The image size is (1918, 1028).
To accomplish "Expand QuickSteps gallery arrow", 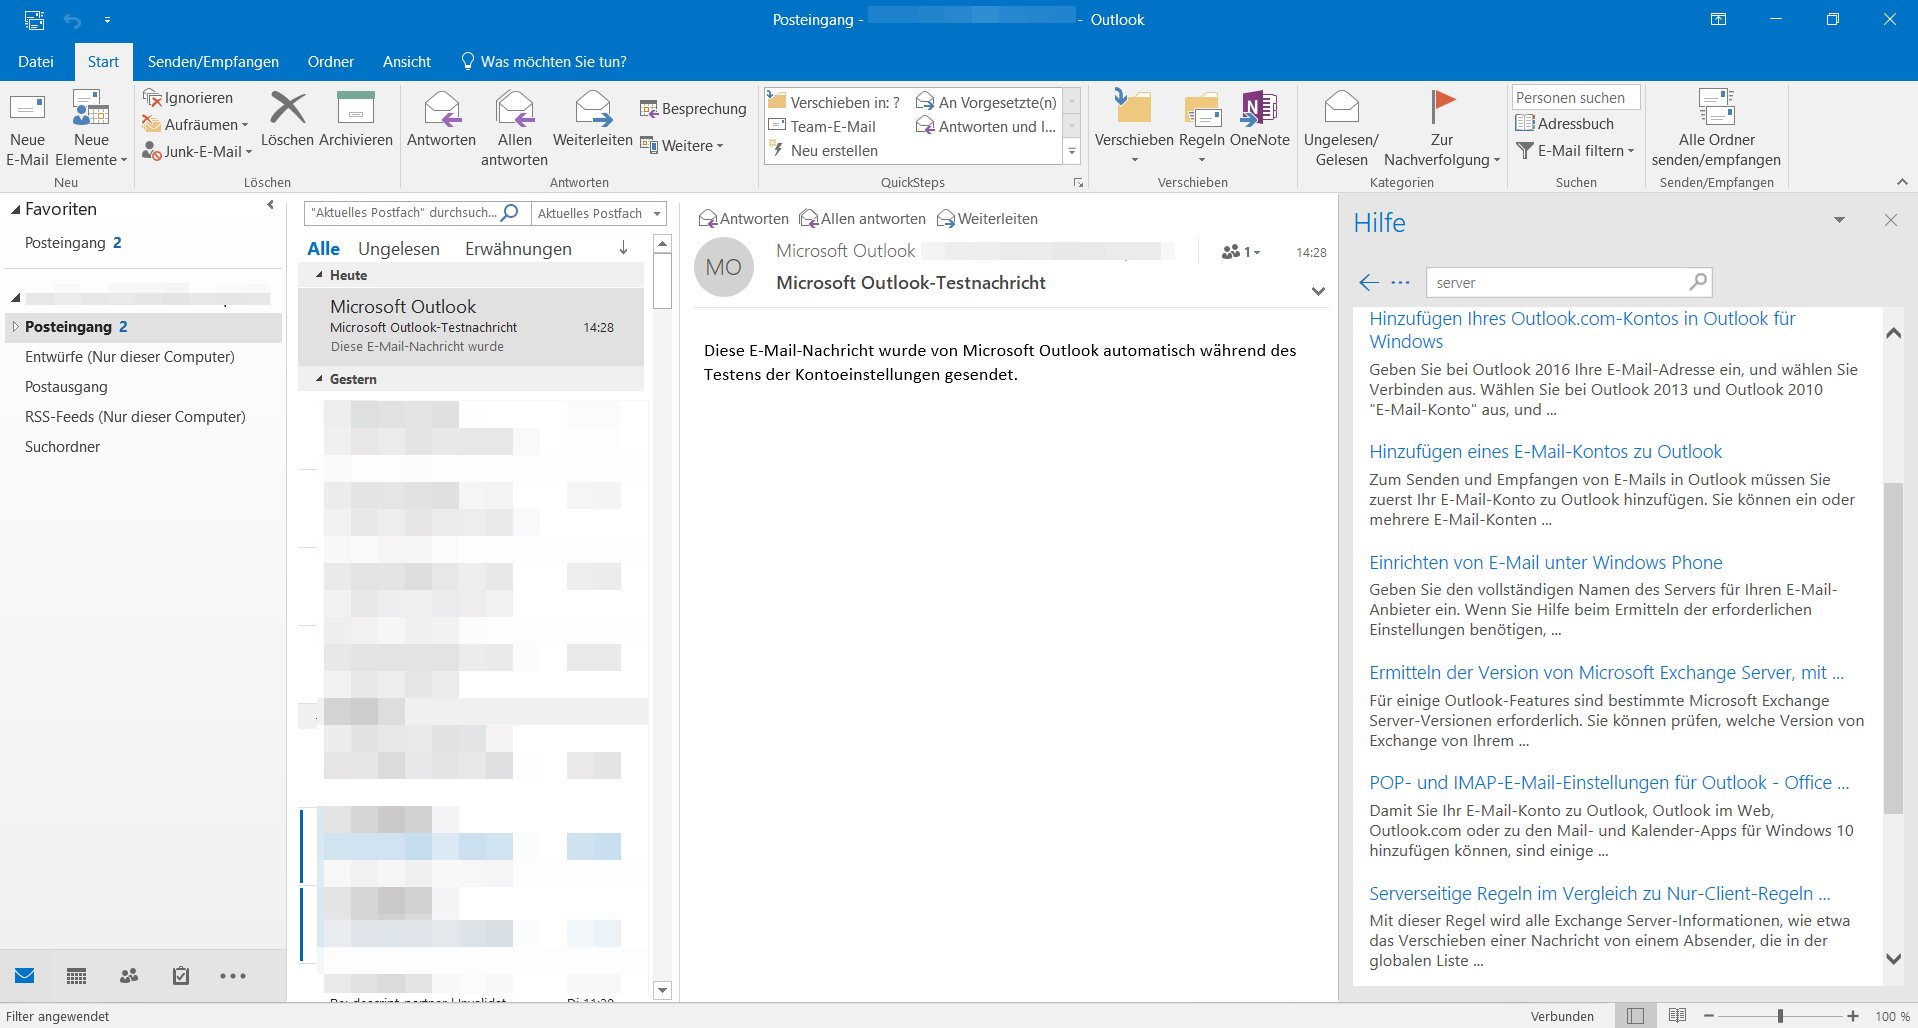I will tap(1072, 152).
